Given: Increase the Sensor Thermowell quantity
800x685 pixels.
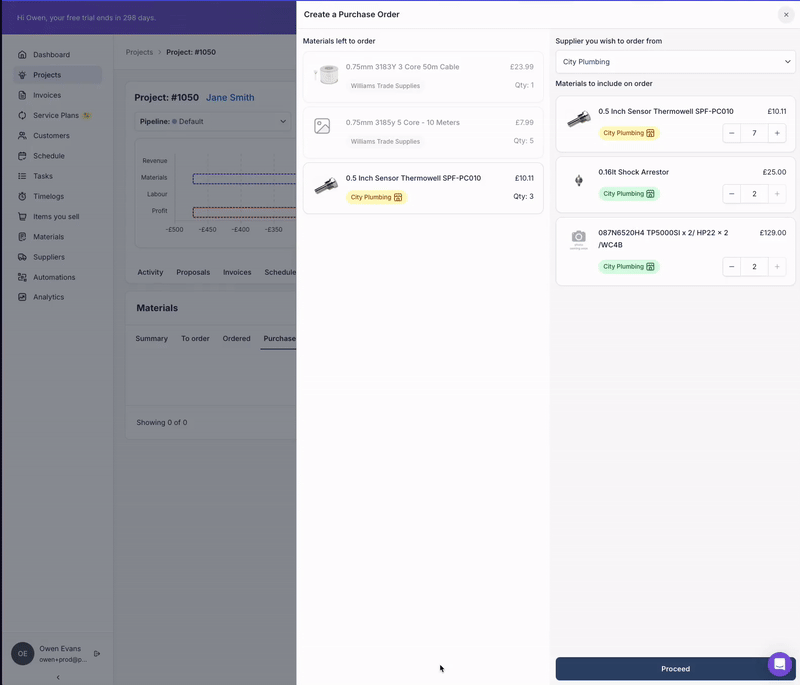Looking at the screenshot, I should [x=777, y=133].
